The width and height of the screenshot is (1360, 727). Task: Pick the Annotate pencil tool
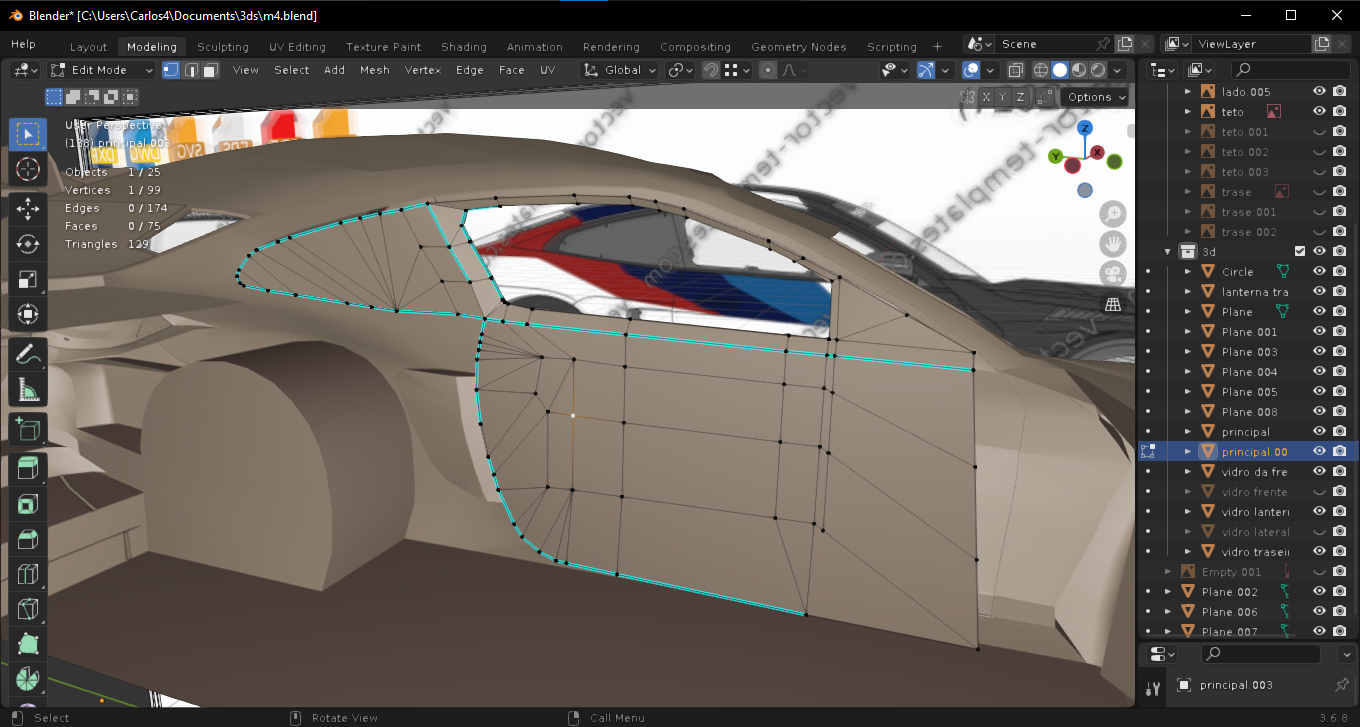coord(27,353)
